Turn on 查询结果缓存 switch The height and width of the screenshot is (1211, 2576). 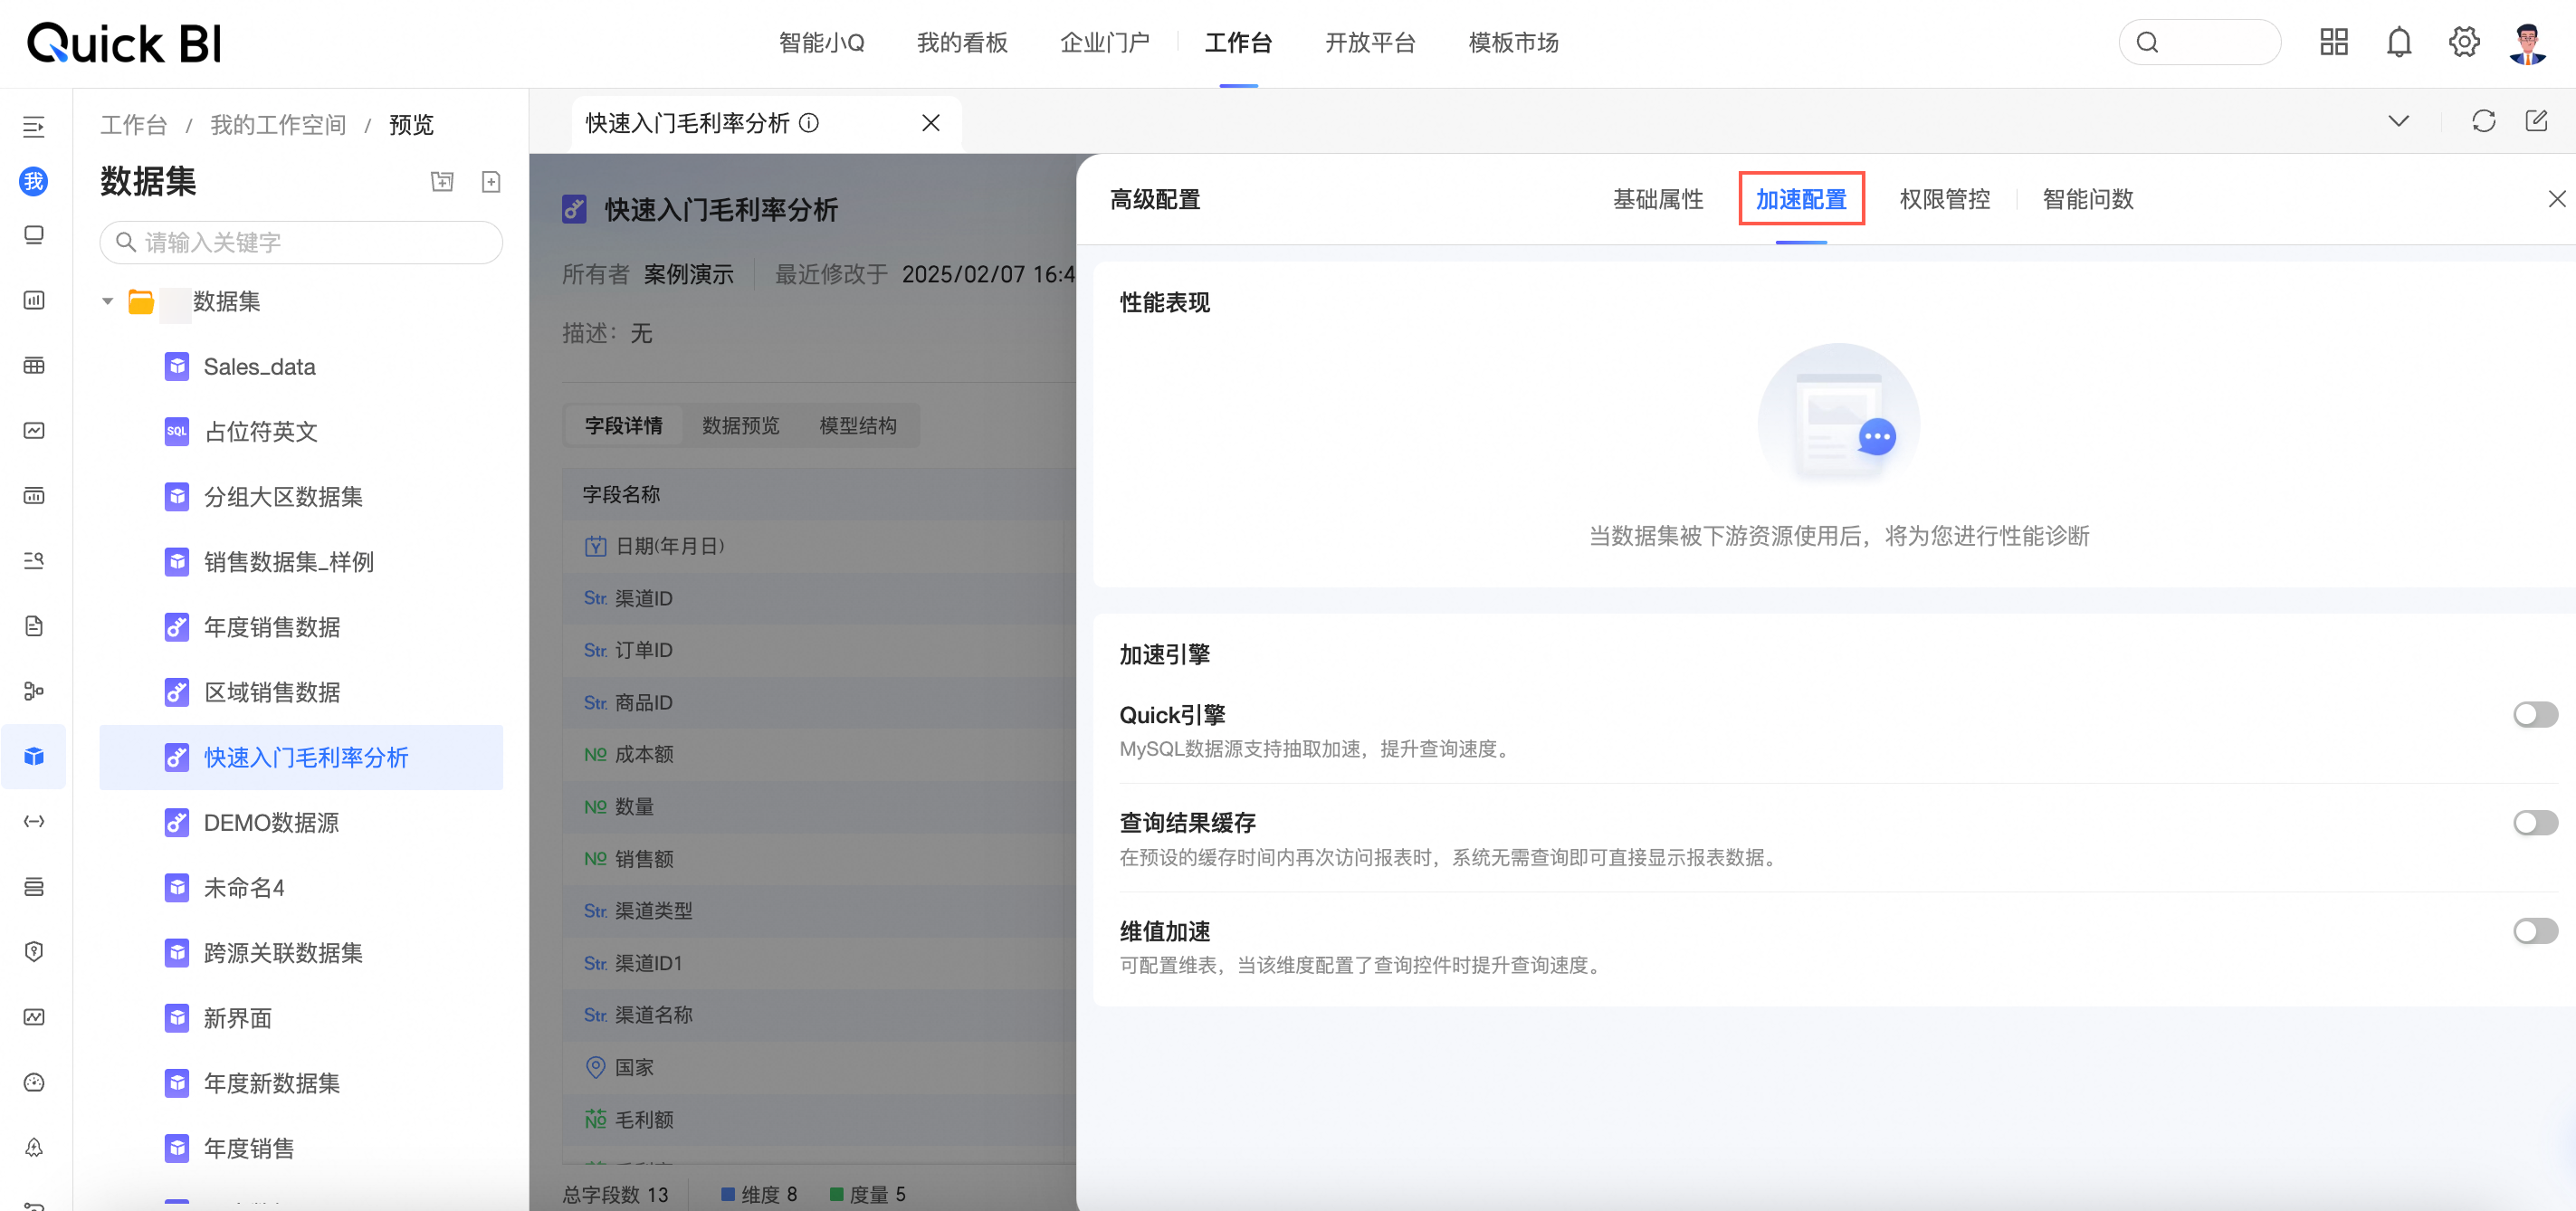2535,822
